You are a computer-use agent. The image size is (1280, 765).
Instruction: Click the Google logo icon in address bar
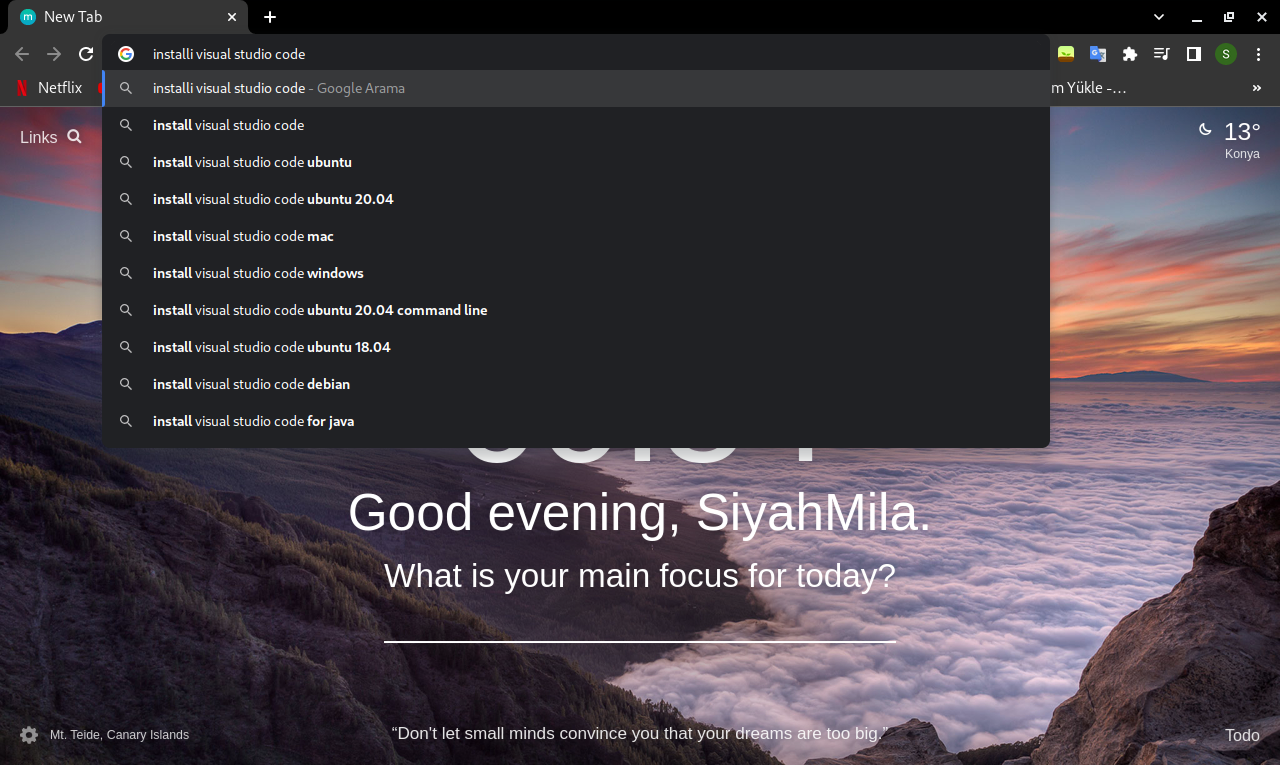[x=126, y=54]
